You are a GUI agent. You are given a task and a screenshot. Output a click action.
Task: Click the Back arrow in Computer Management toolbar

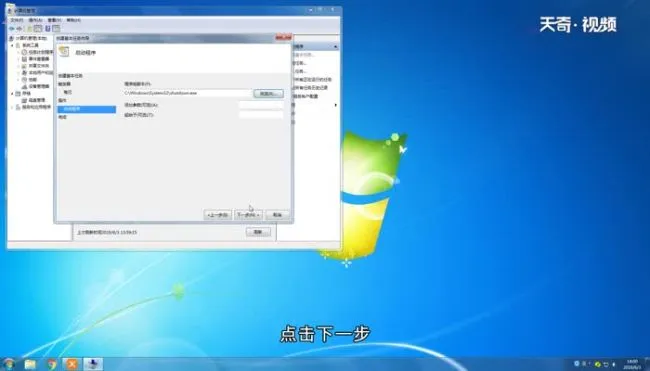click(12, 29)
